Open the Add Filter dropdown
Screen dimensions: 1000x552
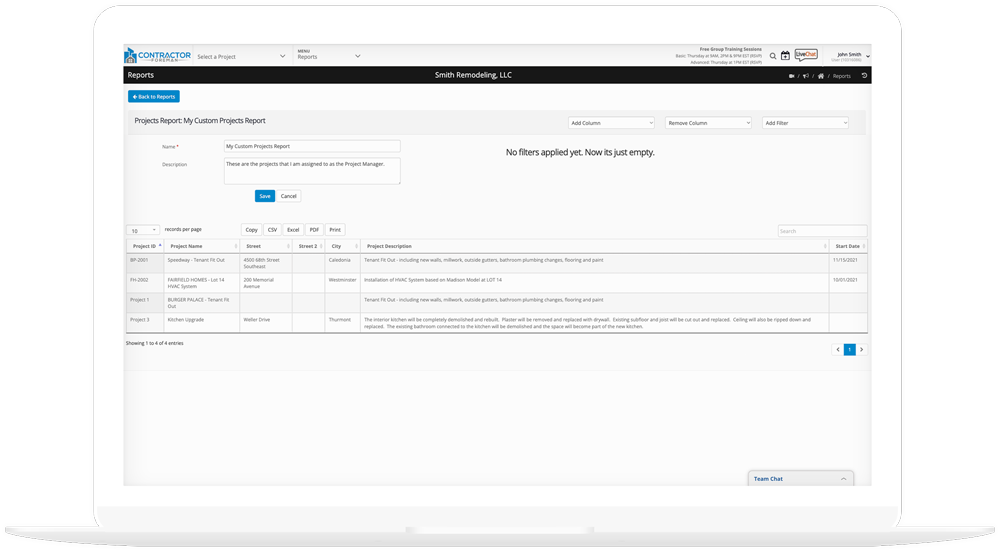pyautogui.click(x=805, y=123)
